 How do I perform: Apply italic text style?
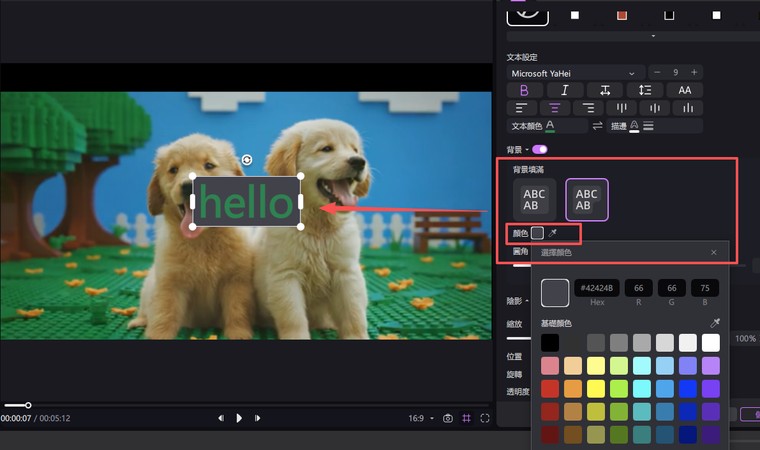point(564,90)
